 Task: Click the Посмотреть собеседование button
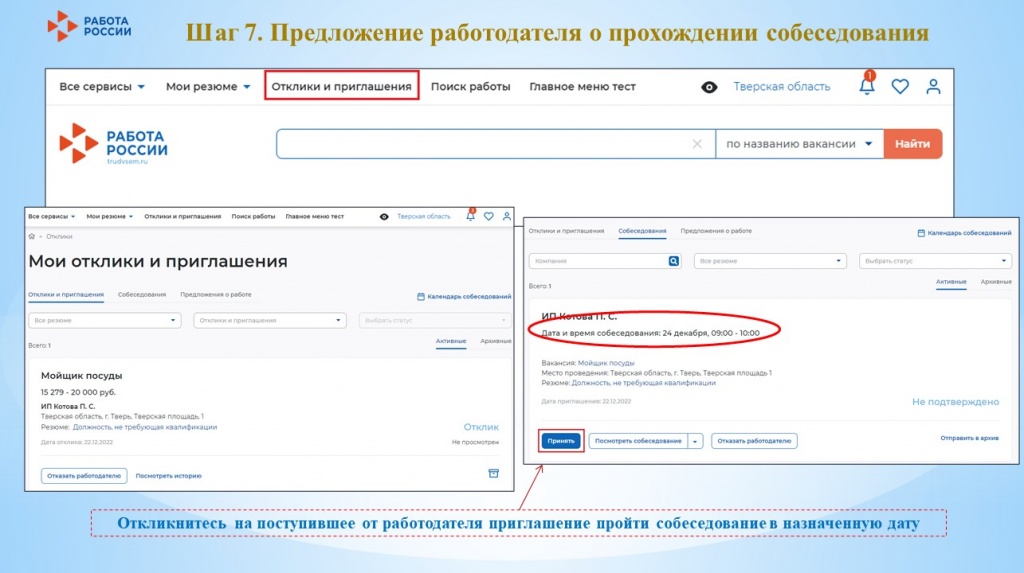(638, 441)
